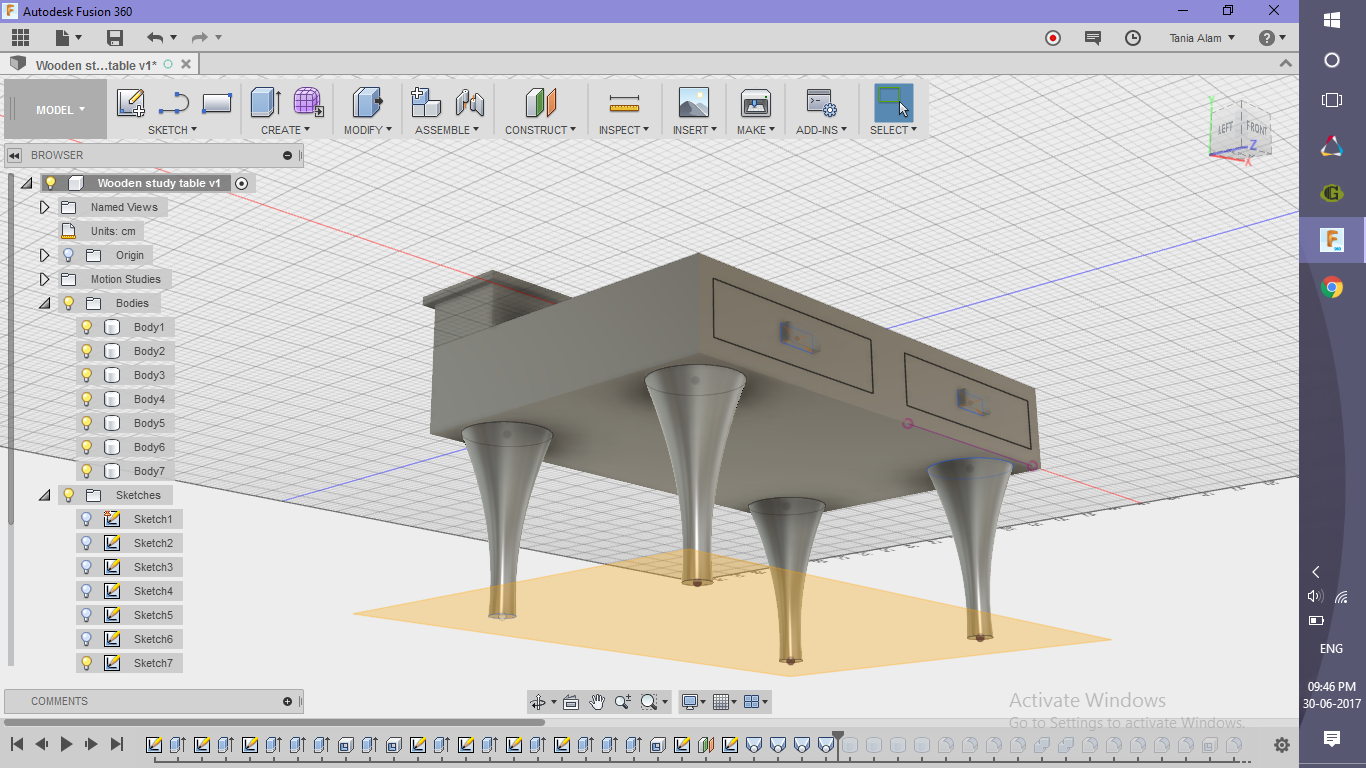Open the job status clock icon
The image size is (1366, 768).
tap(1133, 38)
